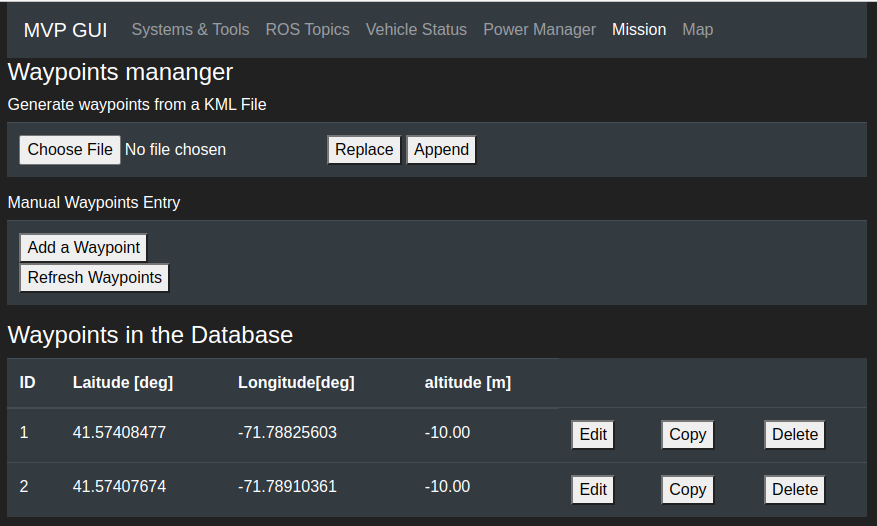877x526 pixels.
Task: Click the Replace button
Action: (x=364, y=150)
